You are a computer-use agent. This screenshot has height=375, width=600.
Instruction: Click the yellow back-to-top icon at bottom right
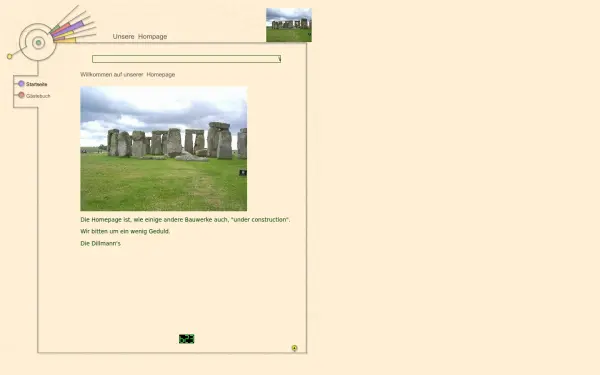[x=294, y=348]
